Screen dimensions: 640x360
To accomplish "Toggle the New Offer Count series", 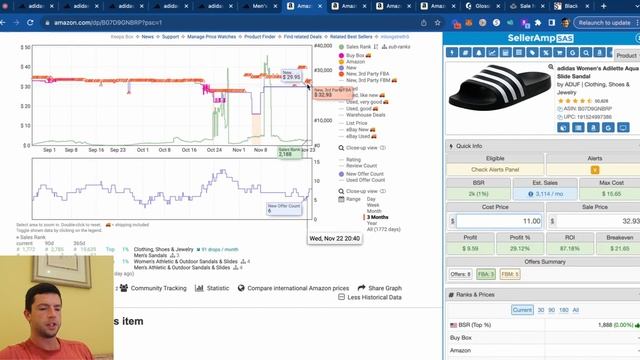I will pos(361,174).
